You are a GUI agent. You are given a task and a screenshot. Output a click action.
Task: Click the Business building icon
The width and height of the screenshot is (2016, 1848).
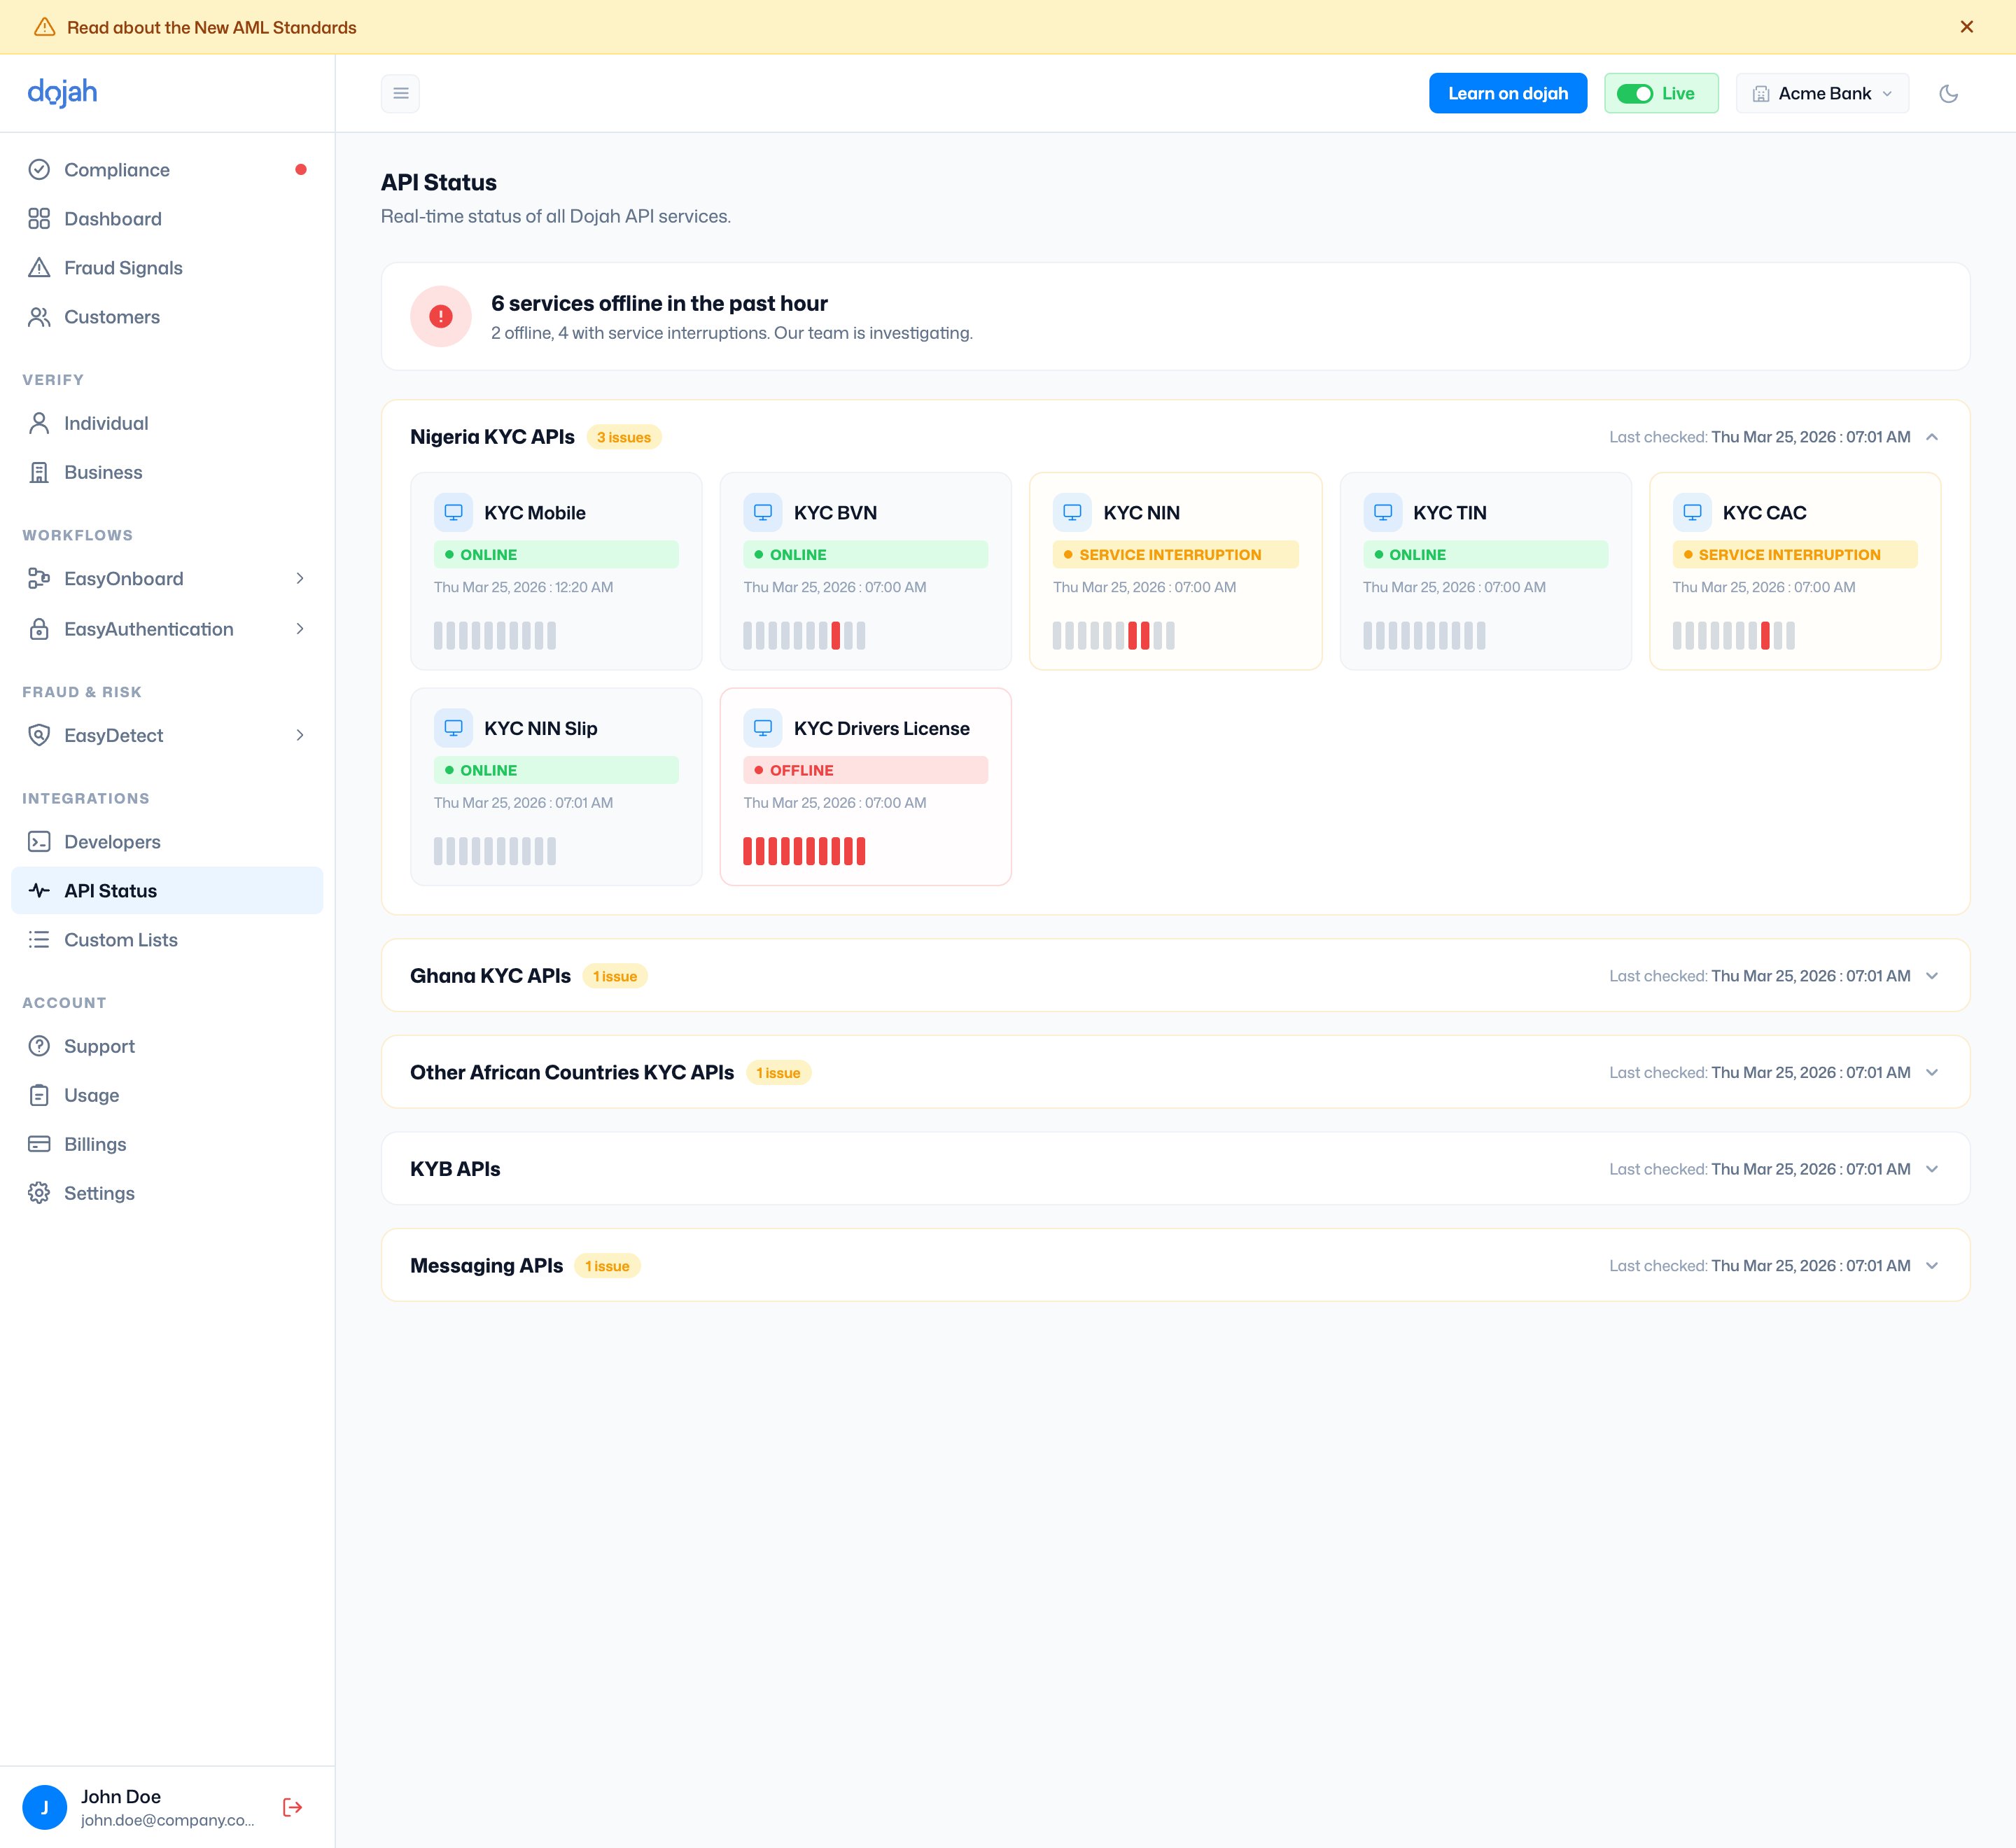[x=39, y=472]
